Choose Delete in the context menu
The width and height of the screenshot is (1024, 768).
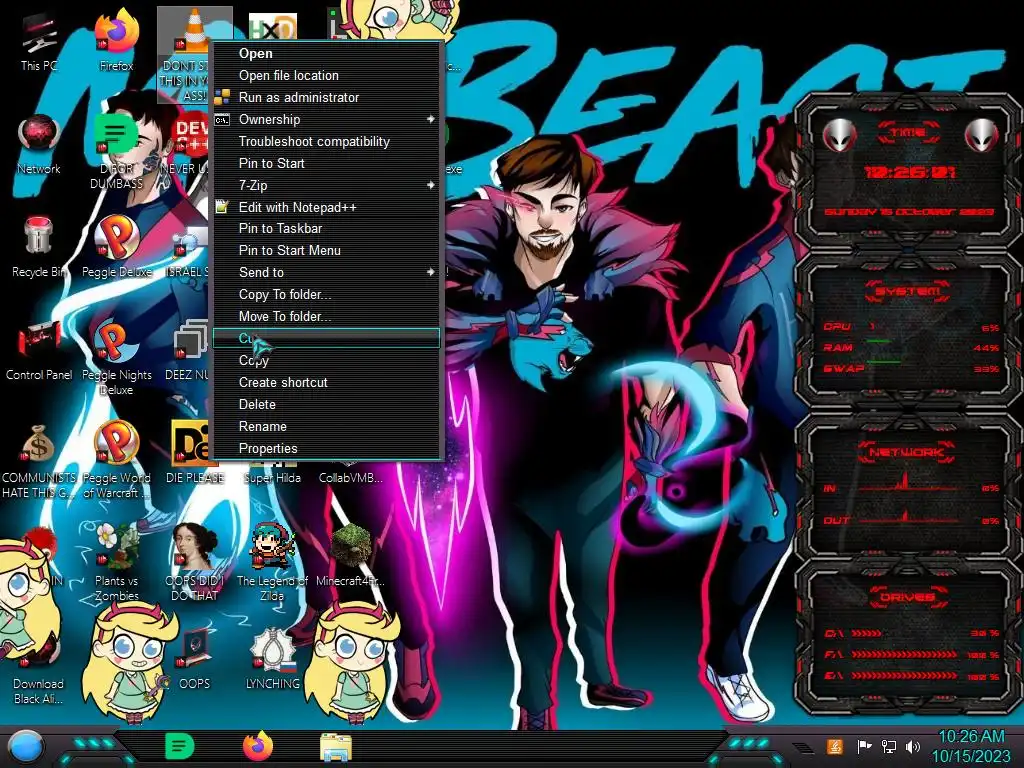pos(328,405)
